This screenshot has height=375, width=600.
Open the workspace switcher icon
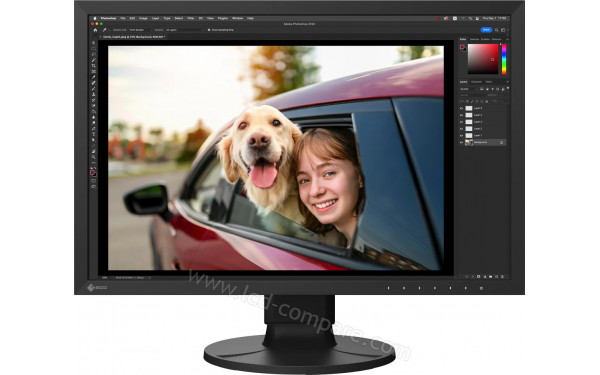click(503, 30)
